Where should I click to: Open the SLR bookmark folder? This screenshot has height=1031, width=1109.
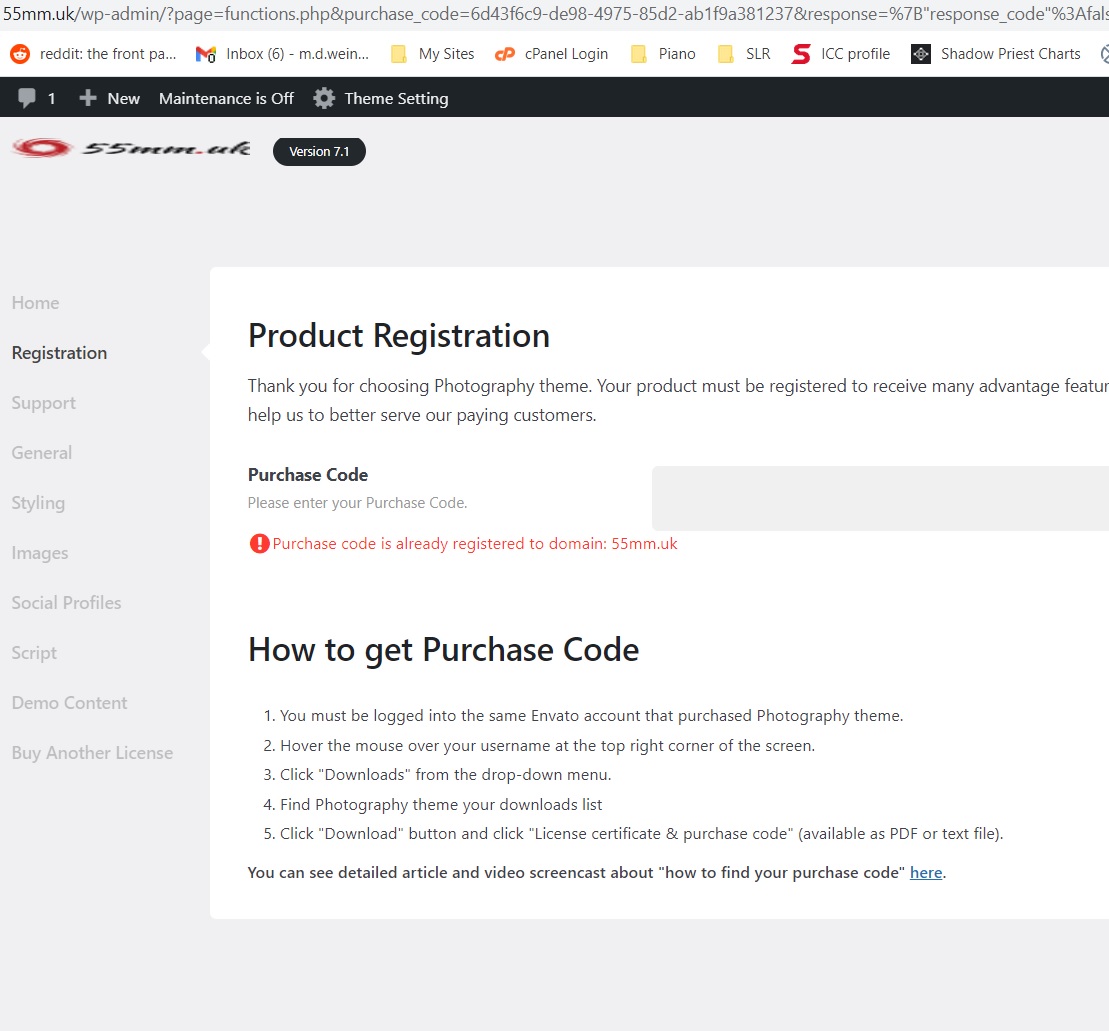coord(743,54)
